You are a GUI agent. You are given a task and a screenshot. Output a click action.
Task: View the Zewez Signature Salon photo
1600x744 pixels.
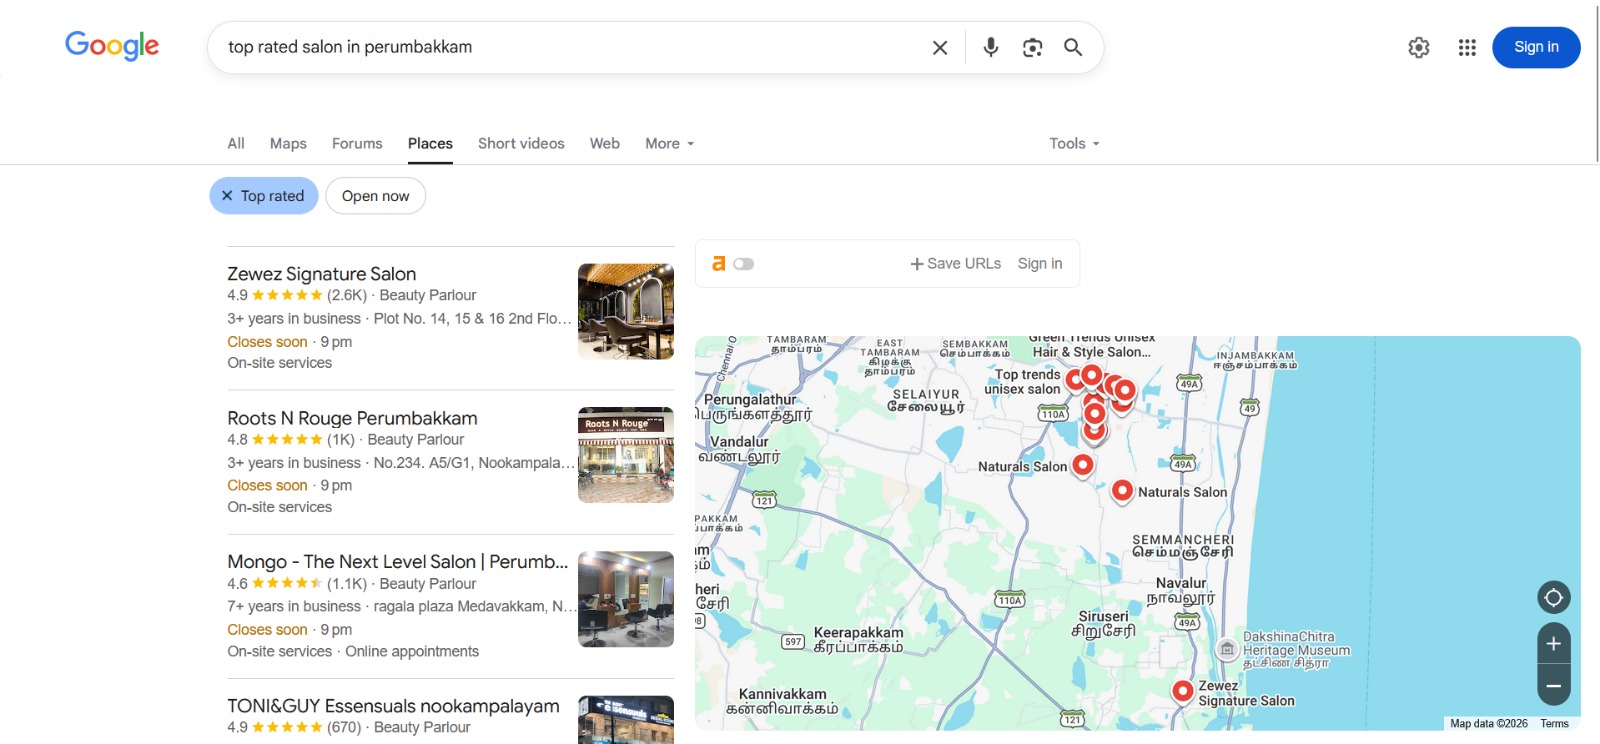626,311
